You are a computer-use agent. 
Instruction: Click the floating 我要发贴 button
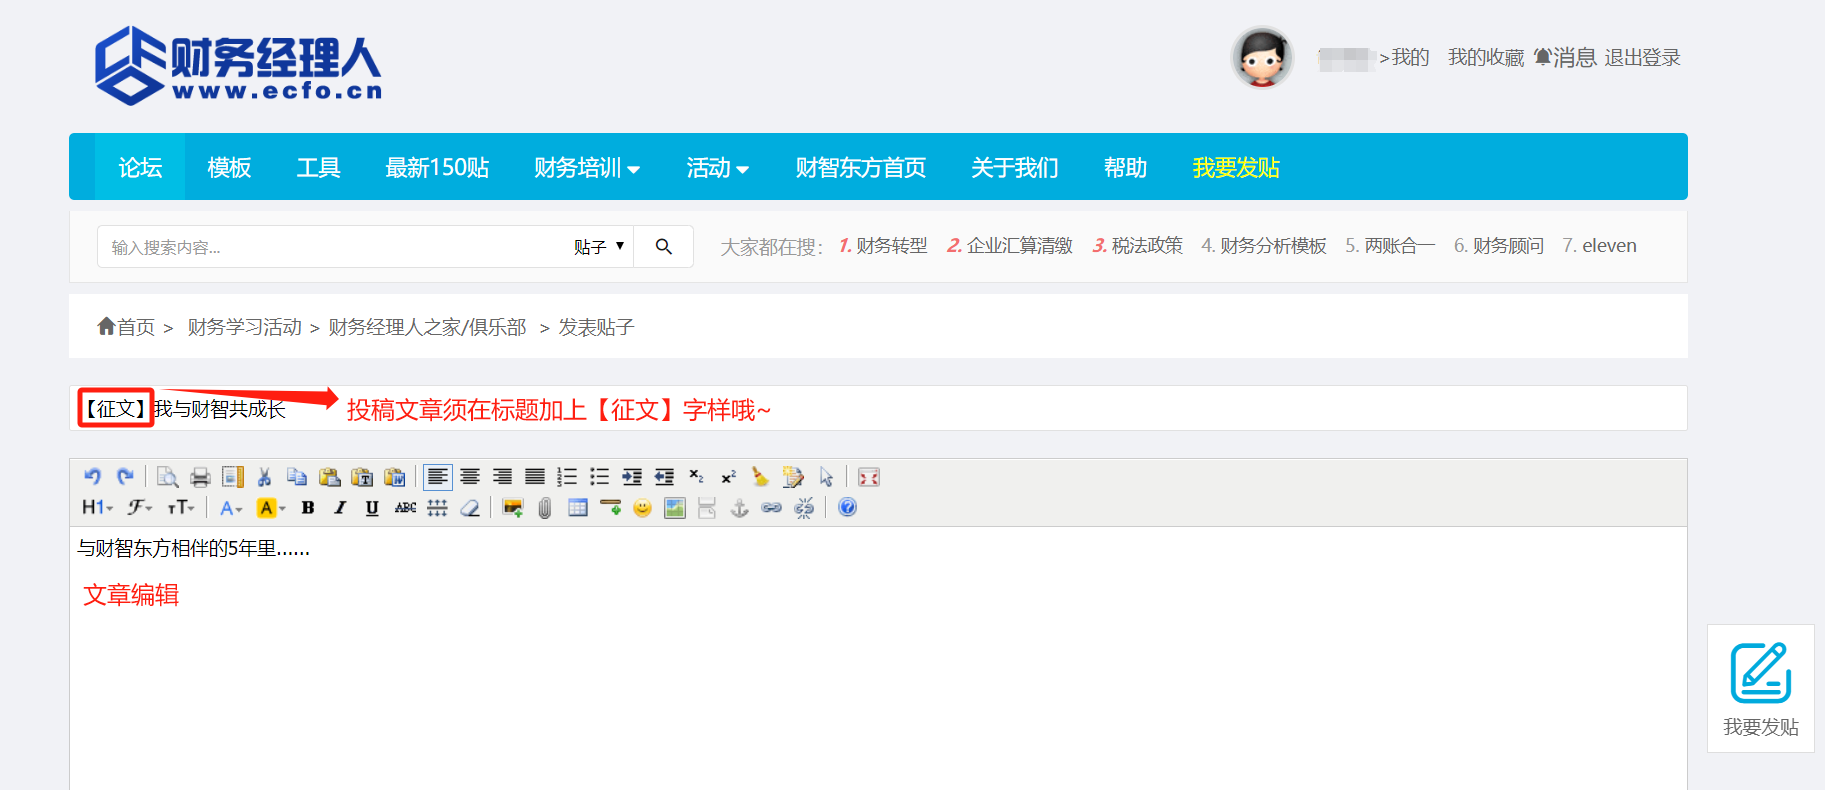click(1760, 688)
